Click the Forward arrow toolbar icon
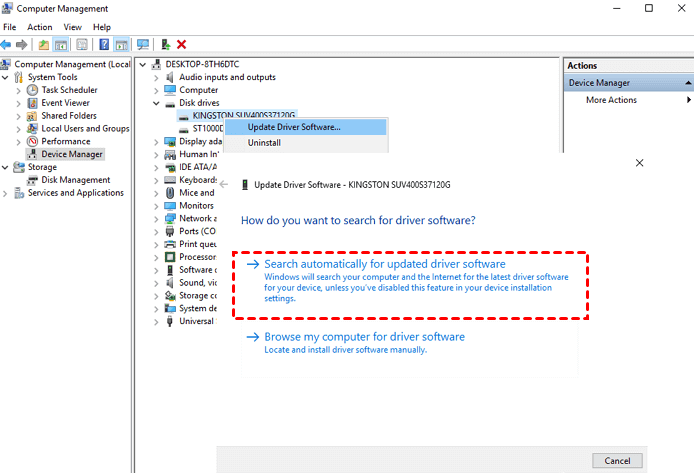The width and height of the screenshot is (694, 473). 21,44
